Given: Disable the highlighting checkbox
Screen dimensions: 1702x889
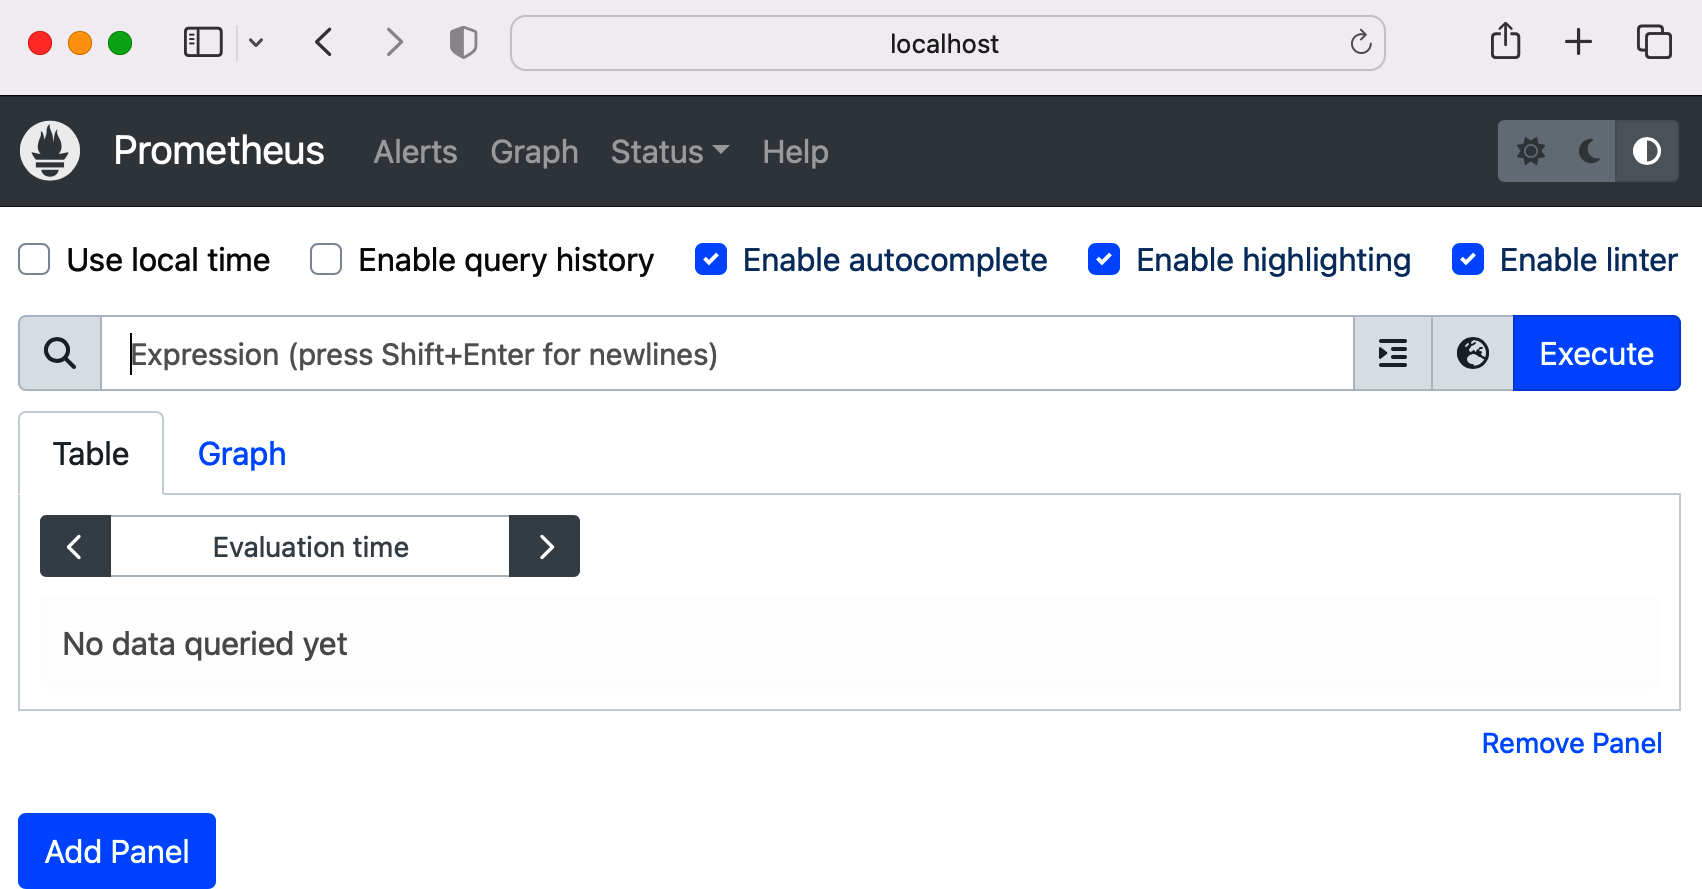Looking at the screenshot, I should click(x=1104, y=259).
